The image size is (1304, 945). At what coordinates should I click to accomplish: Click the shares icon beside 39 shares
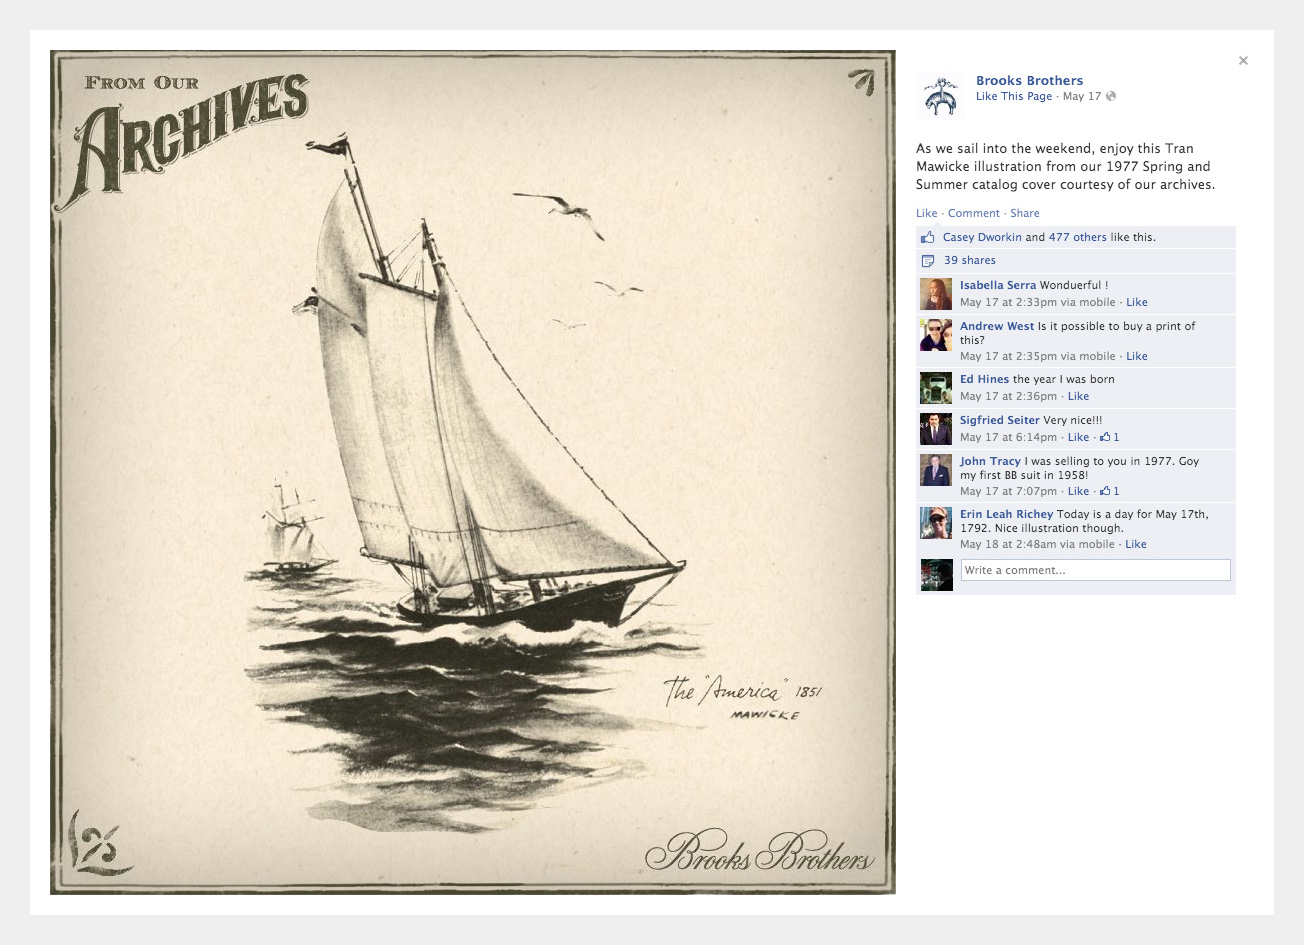[927, 261]
